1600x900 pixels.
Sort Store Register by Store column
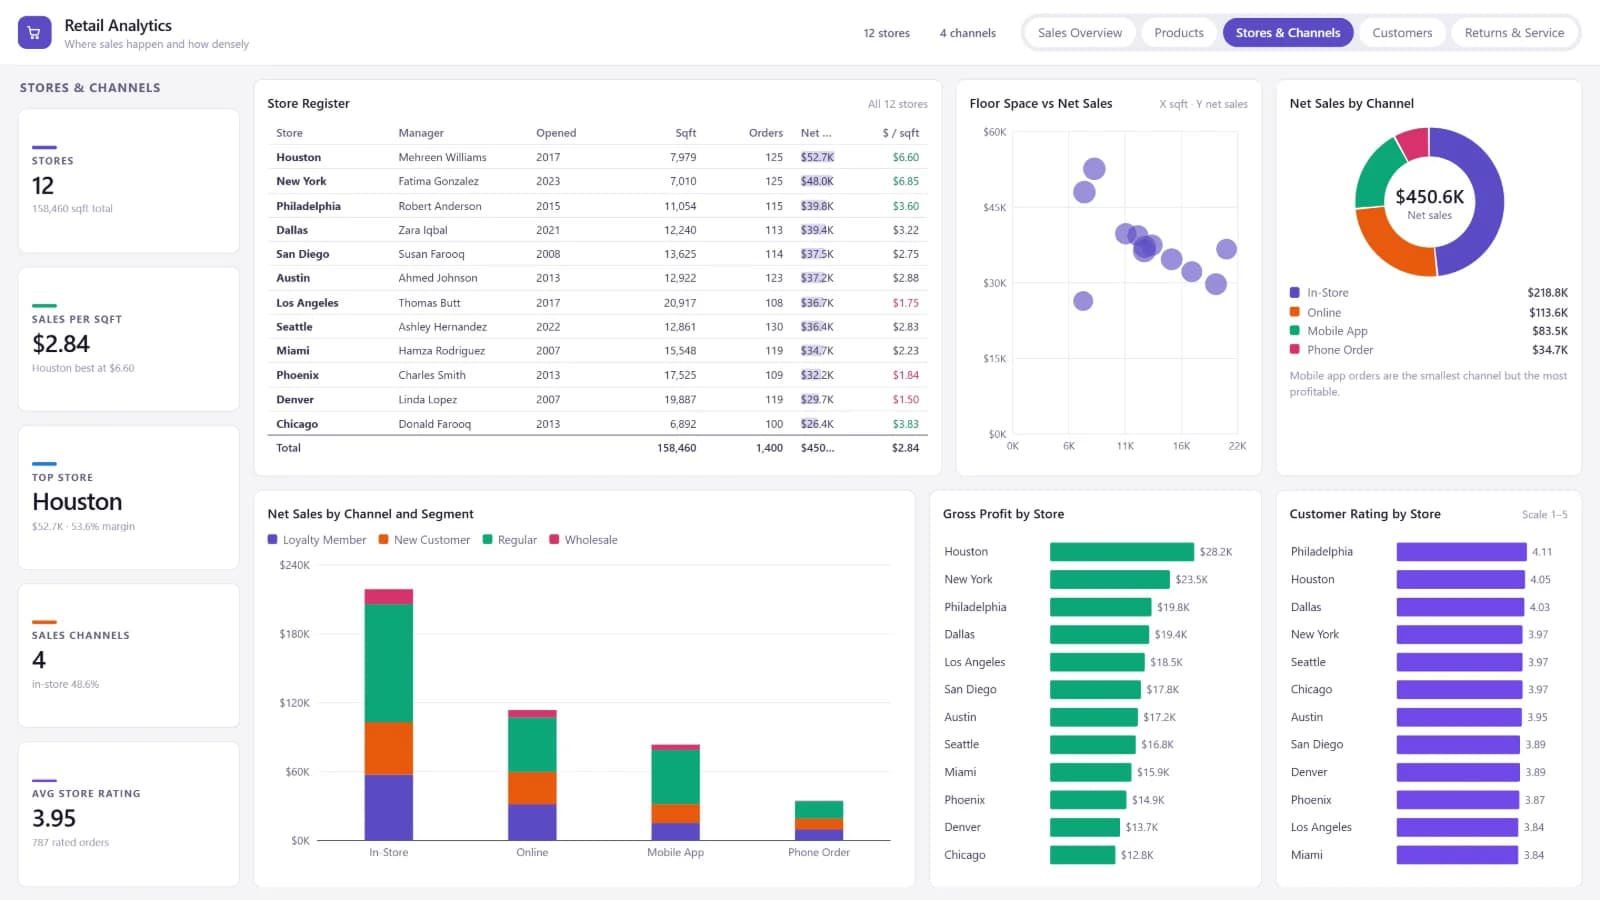coord(289,133)
